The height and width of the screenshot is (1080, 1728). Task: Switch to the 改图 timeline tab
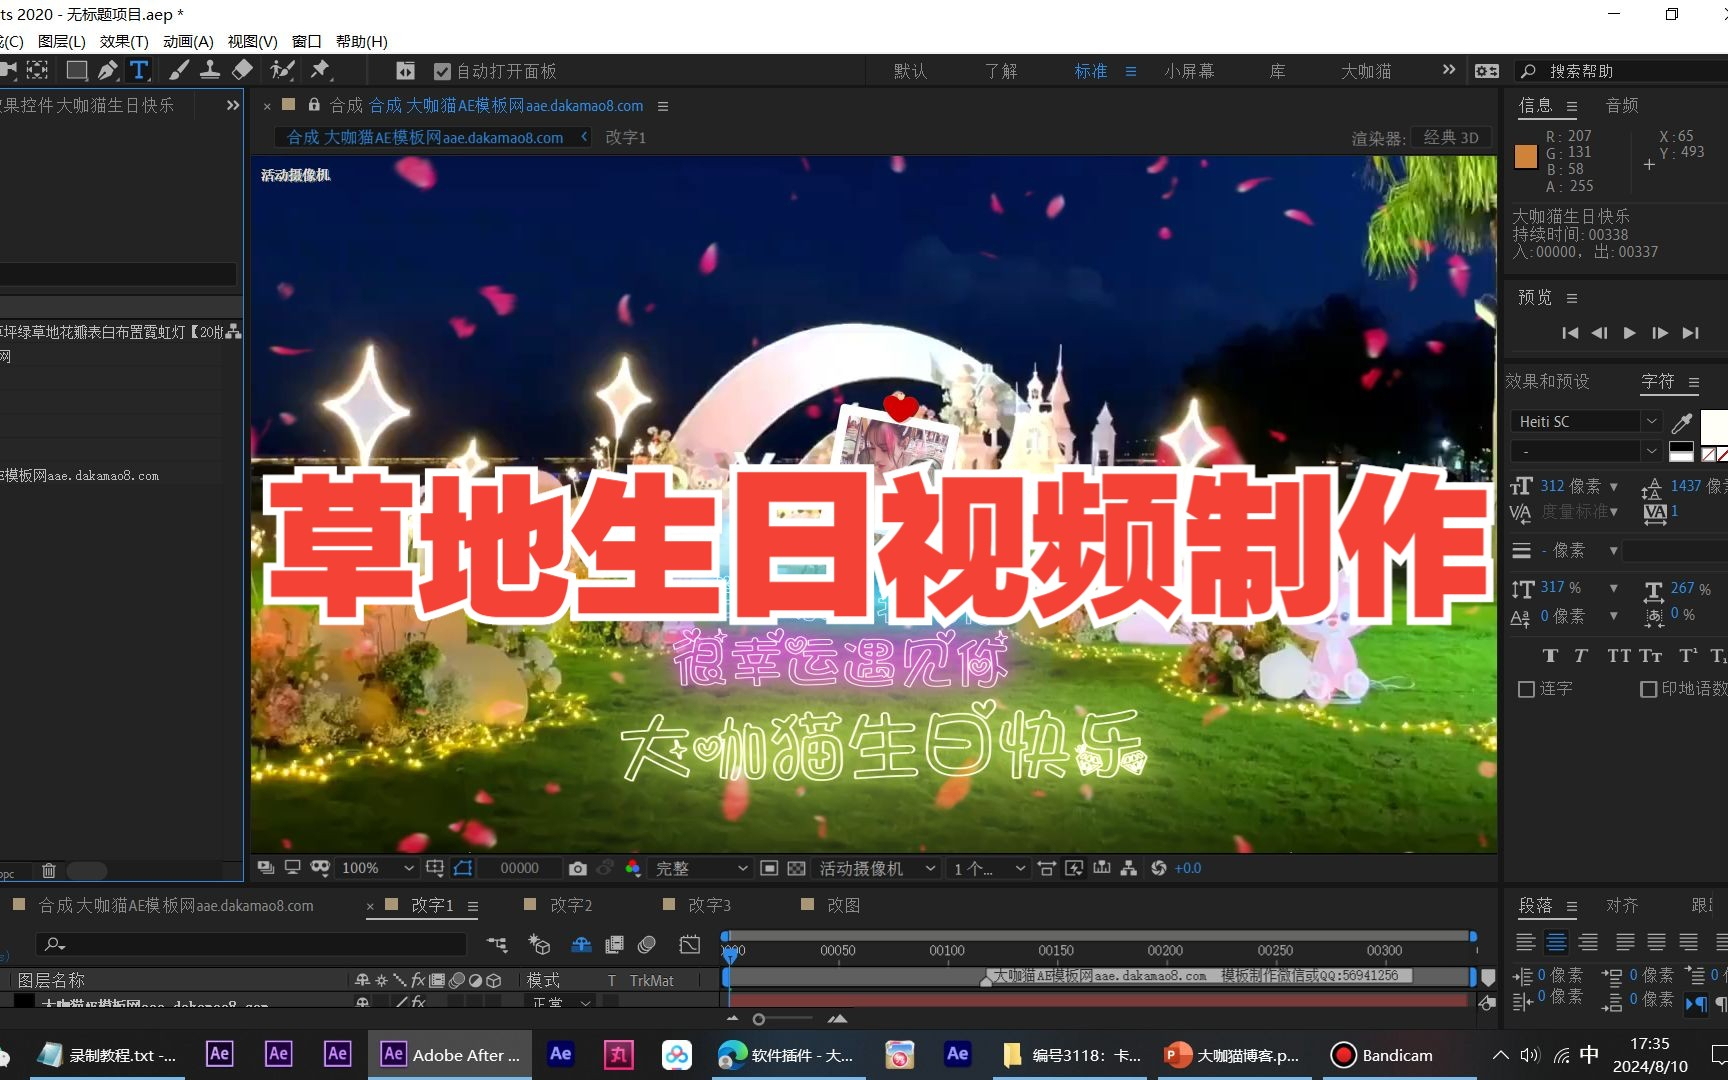tap(843, 905)
